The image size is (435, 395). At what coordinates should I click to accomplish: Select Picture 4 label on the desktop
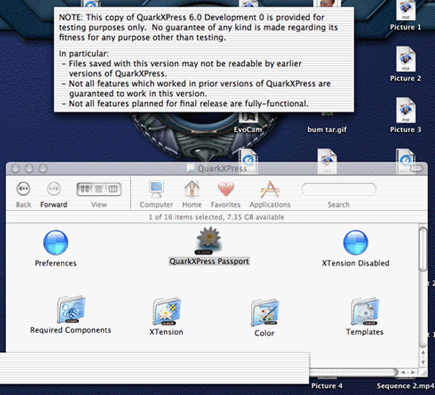[x=327, y=386]
